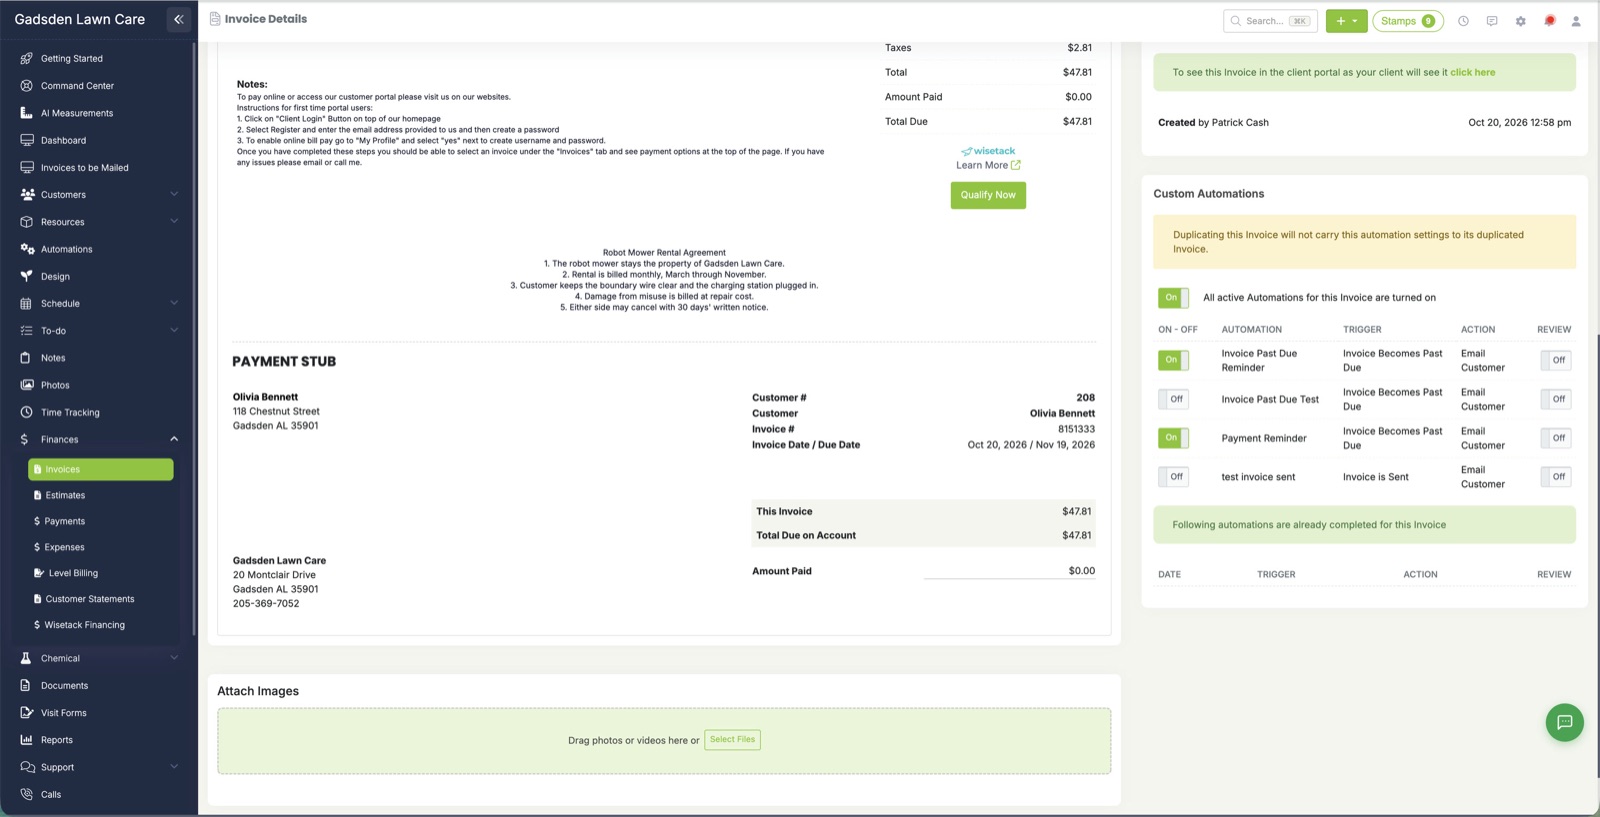Click the Photos icon in the sidebar

(x=27, y=385)
